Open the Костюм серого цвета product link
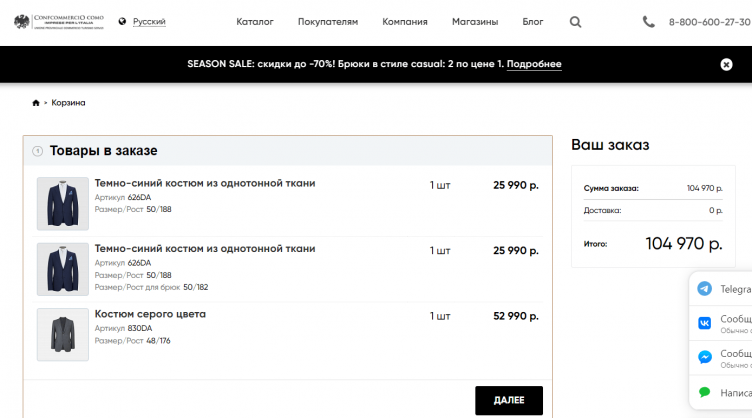Image resolution: width=752 pixels, height=418 pixels. pos(150,314)
